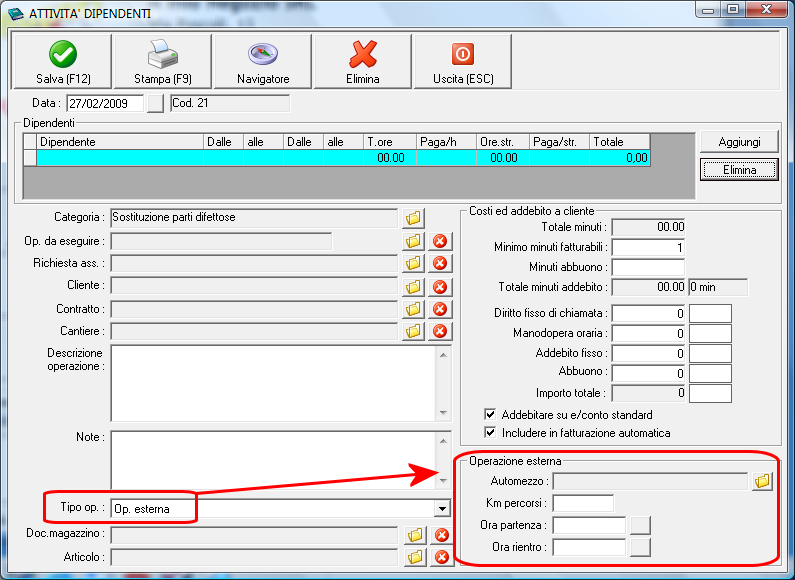795x580 pixels.
Task: Browse Contratto with folder icon
Action: (413, 309)
